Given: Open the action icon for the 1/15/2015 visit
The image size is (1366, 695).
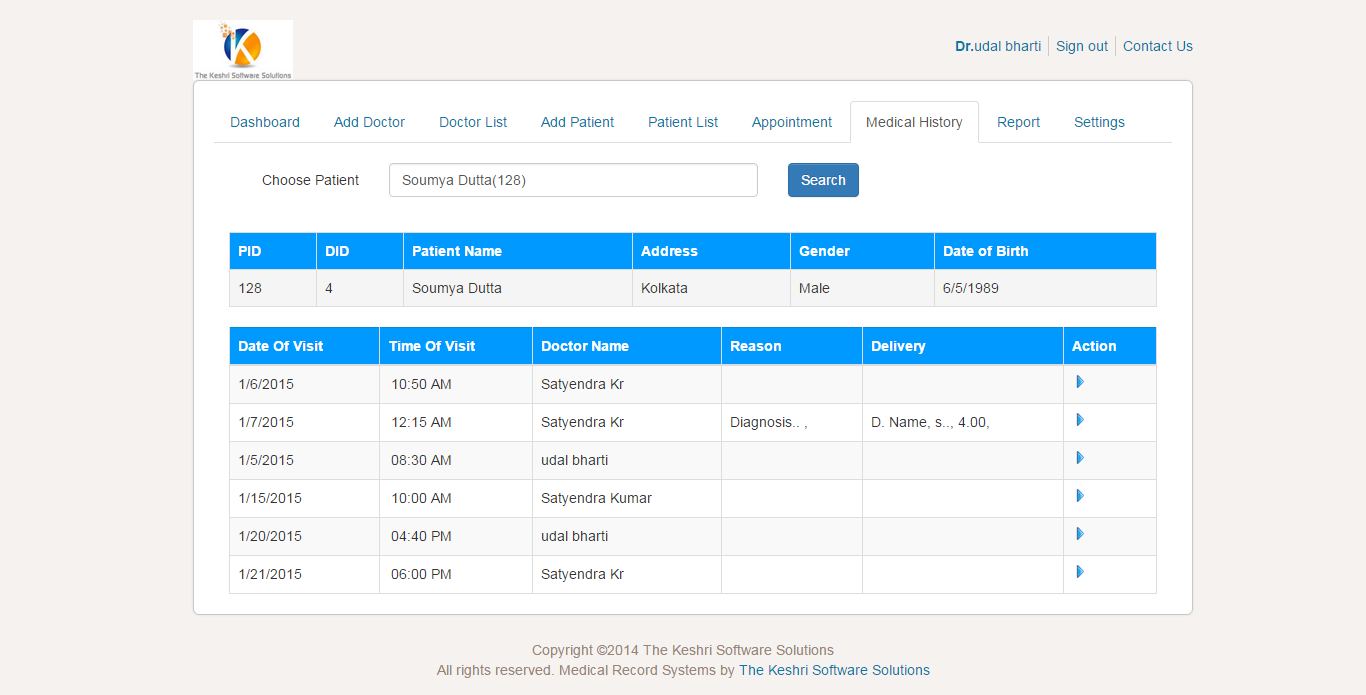Looking at the screenshot, I should (x=1079, y=496).
